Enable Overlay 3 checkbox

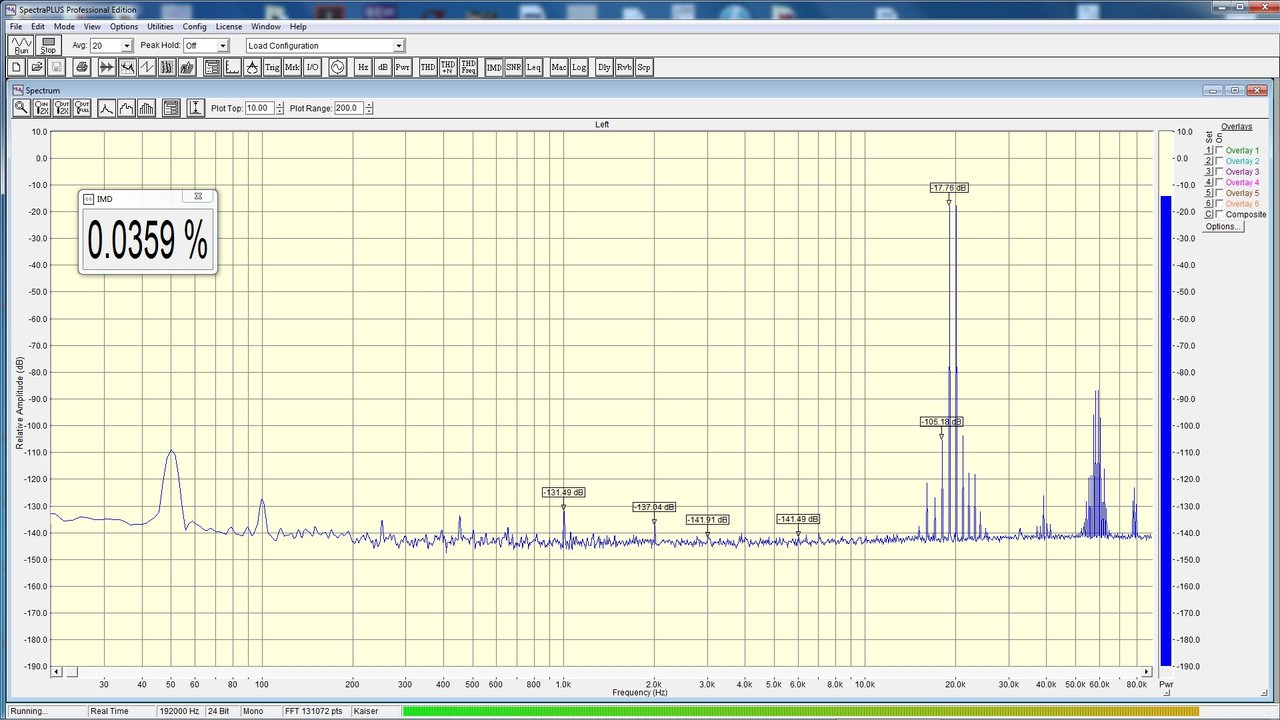[1219, 172]
